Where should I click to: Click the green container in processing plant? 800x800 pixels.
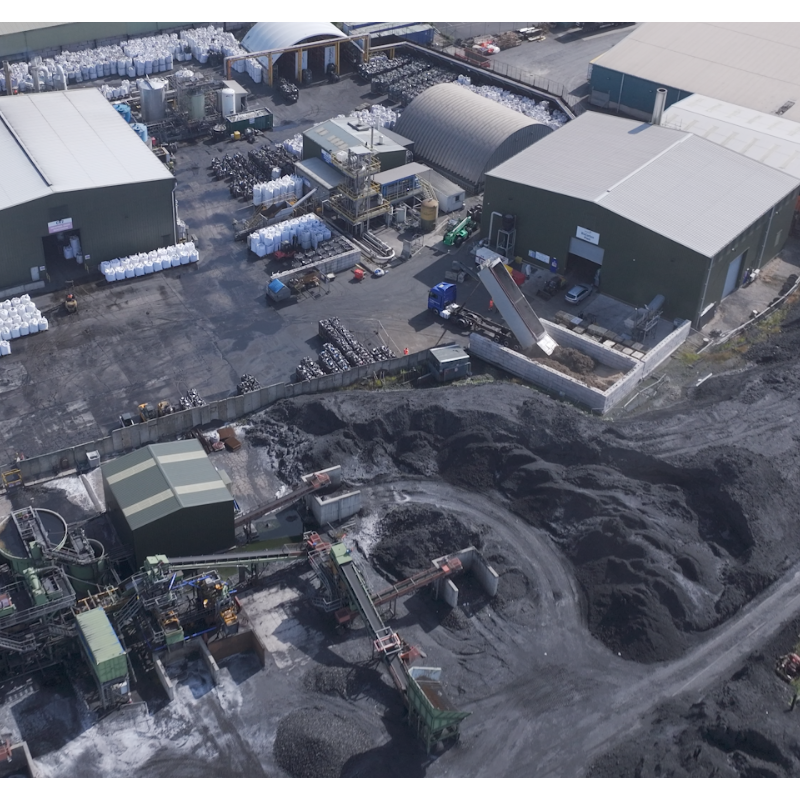click(x=102, y=643)
